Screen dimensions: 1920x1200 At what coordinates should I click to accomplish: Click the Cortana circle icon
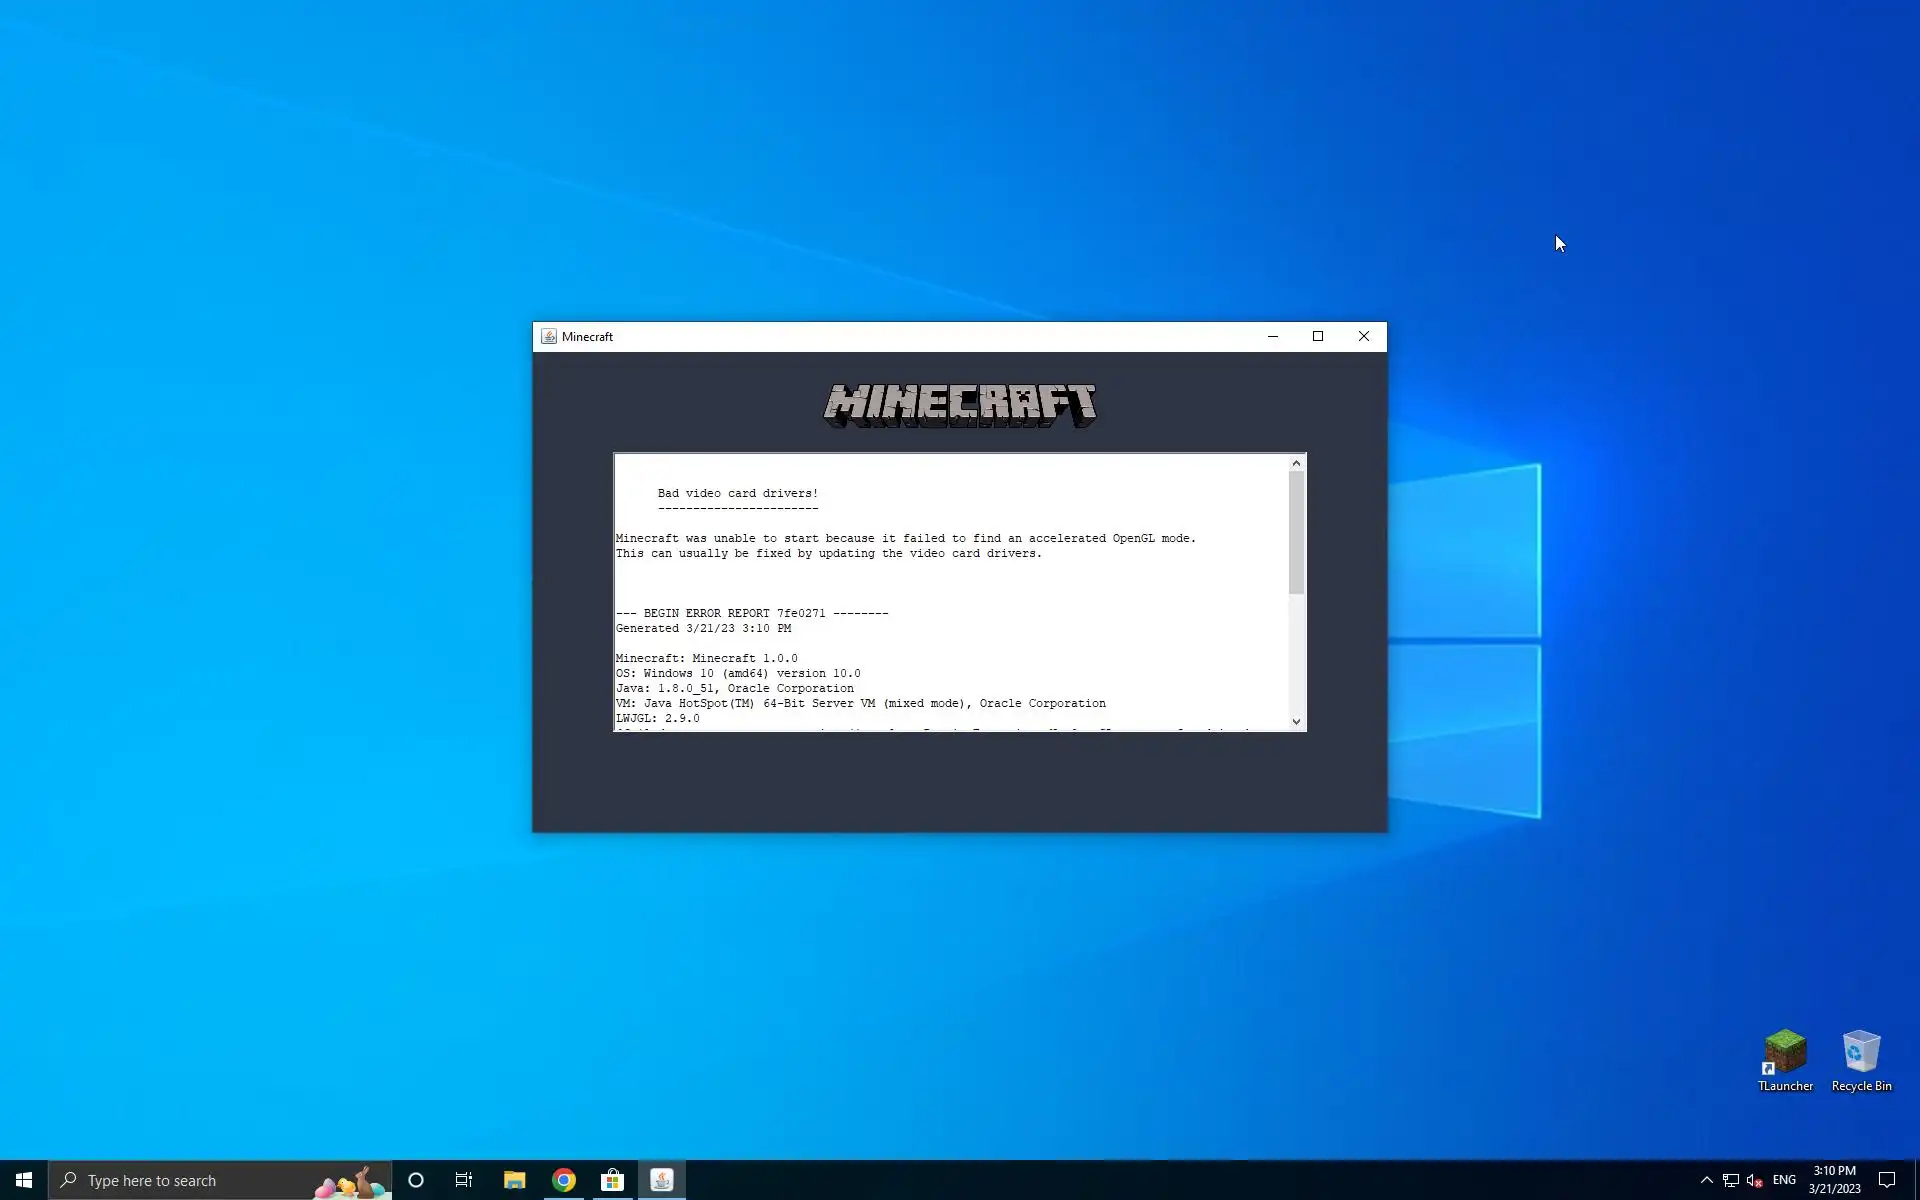click(x=416, y=1180)
